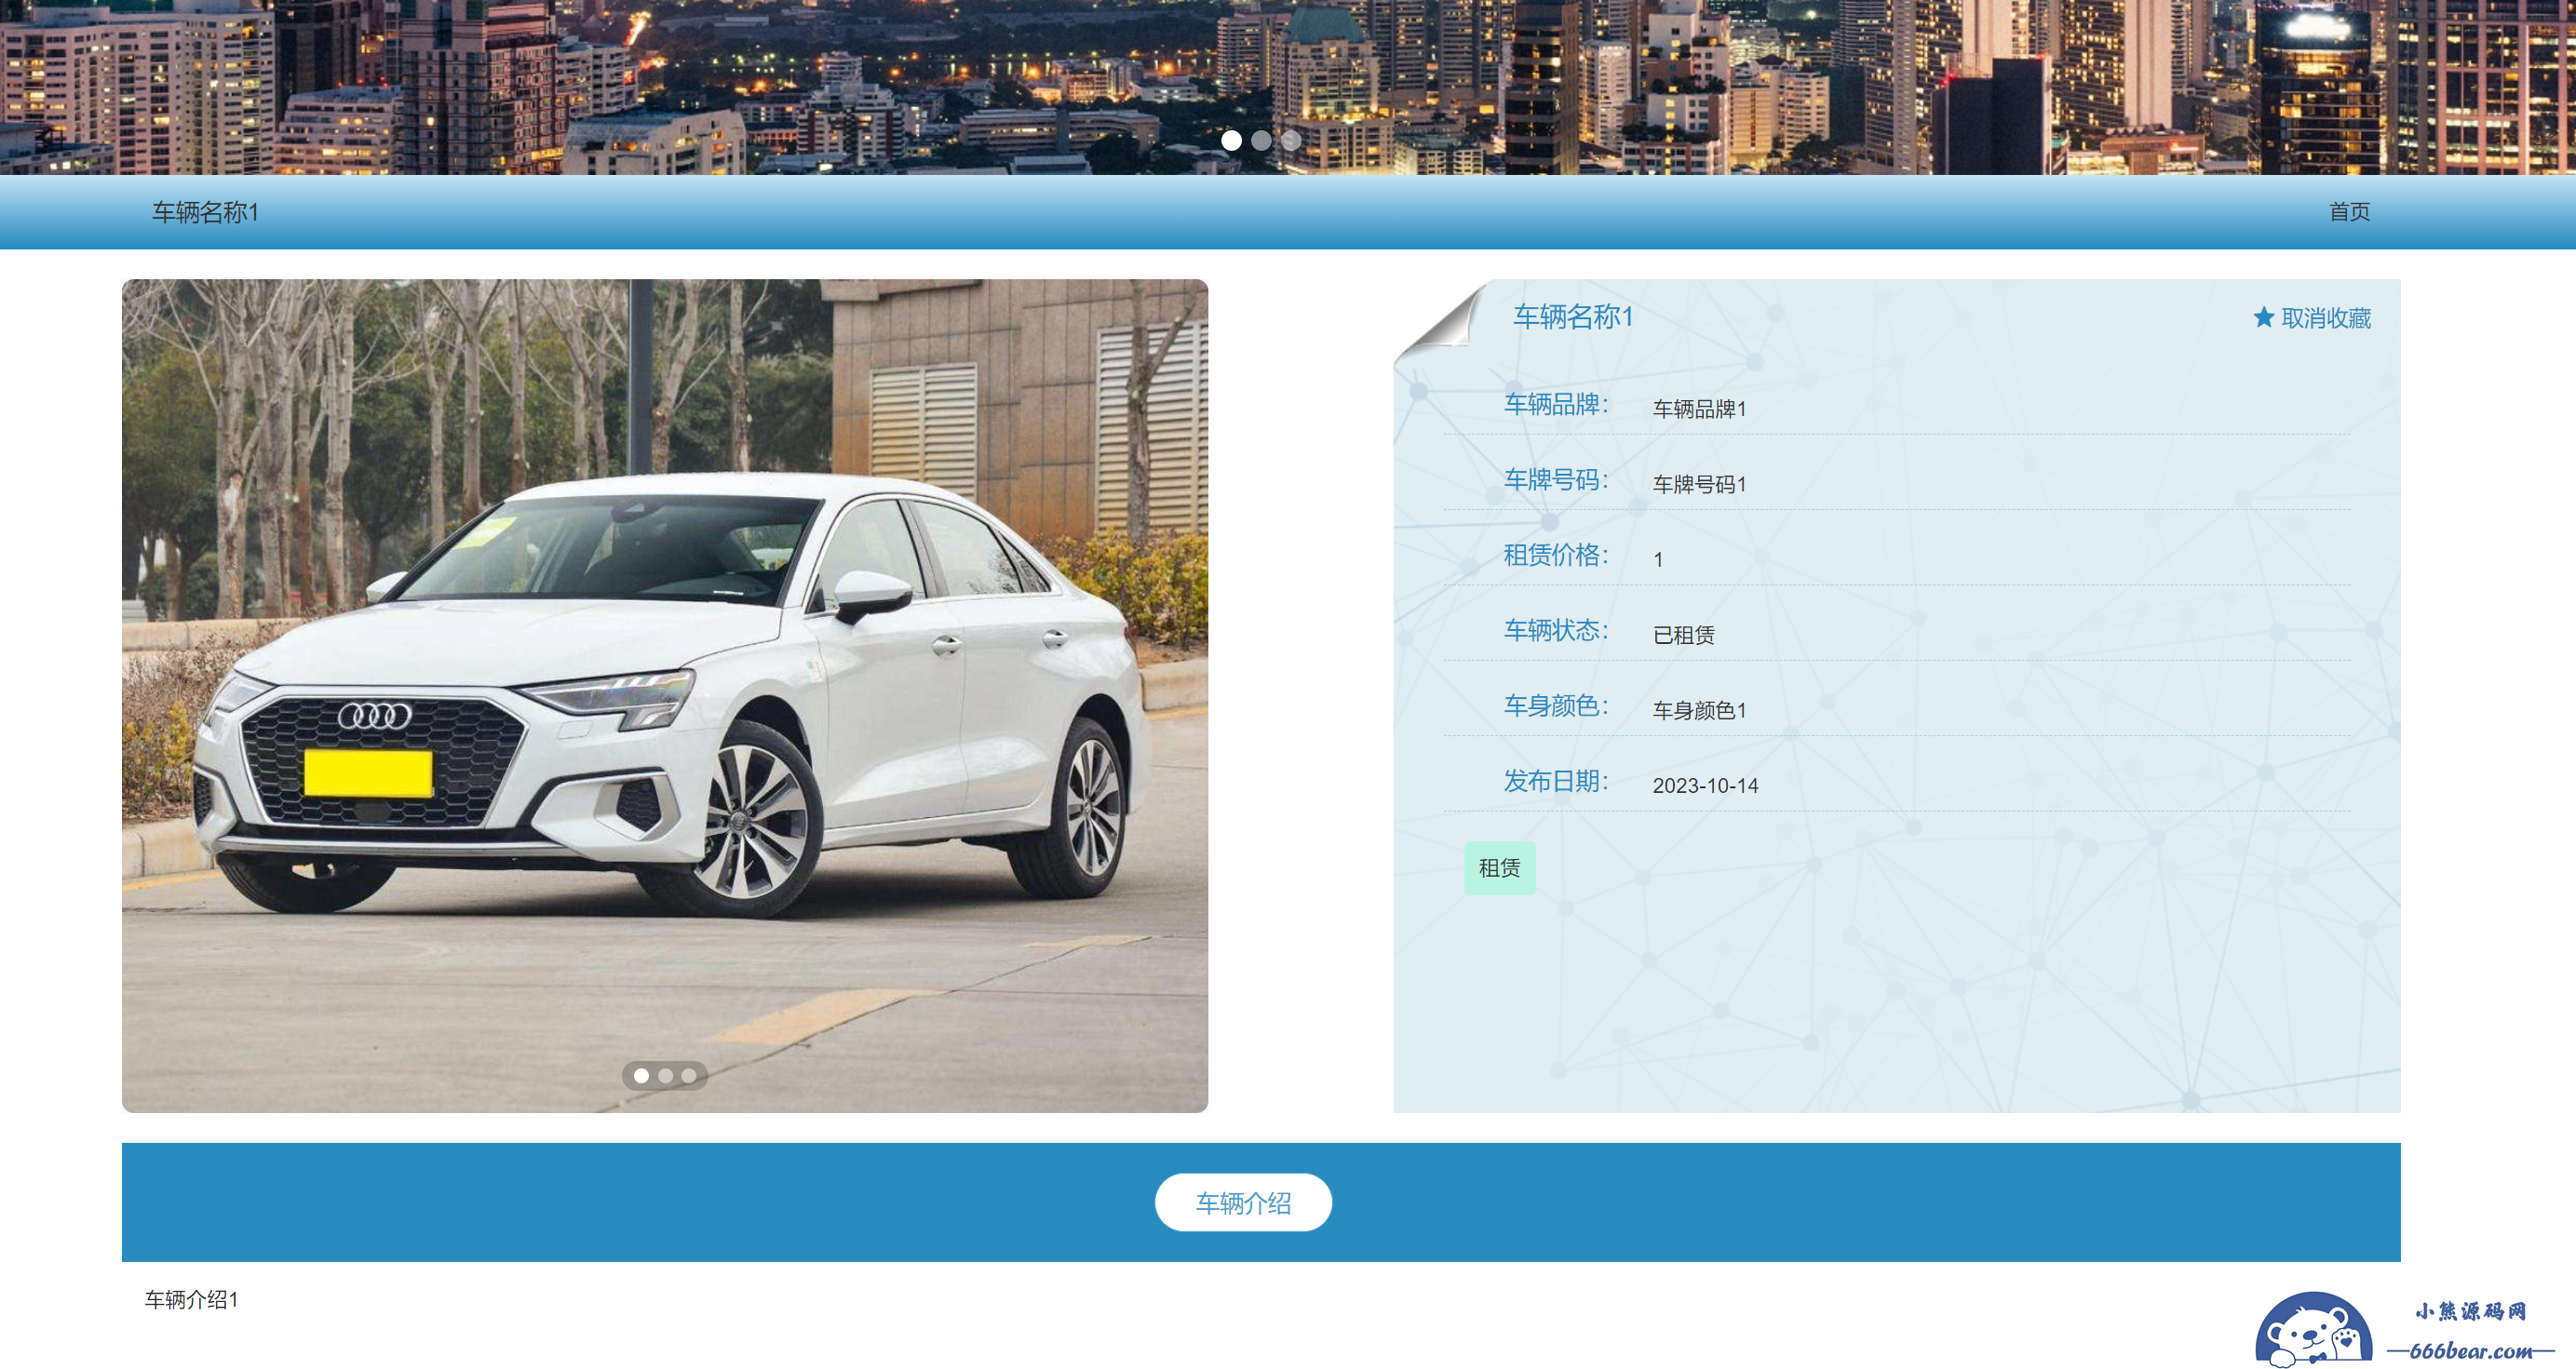Screen dimensions: 2576x1369
Task: Open the 车辆介绍 tab
Action: click(1243, 1202)
